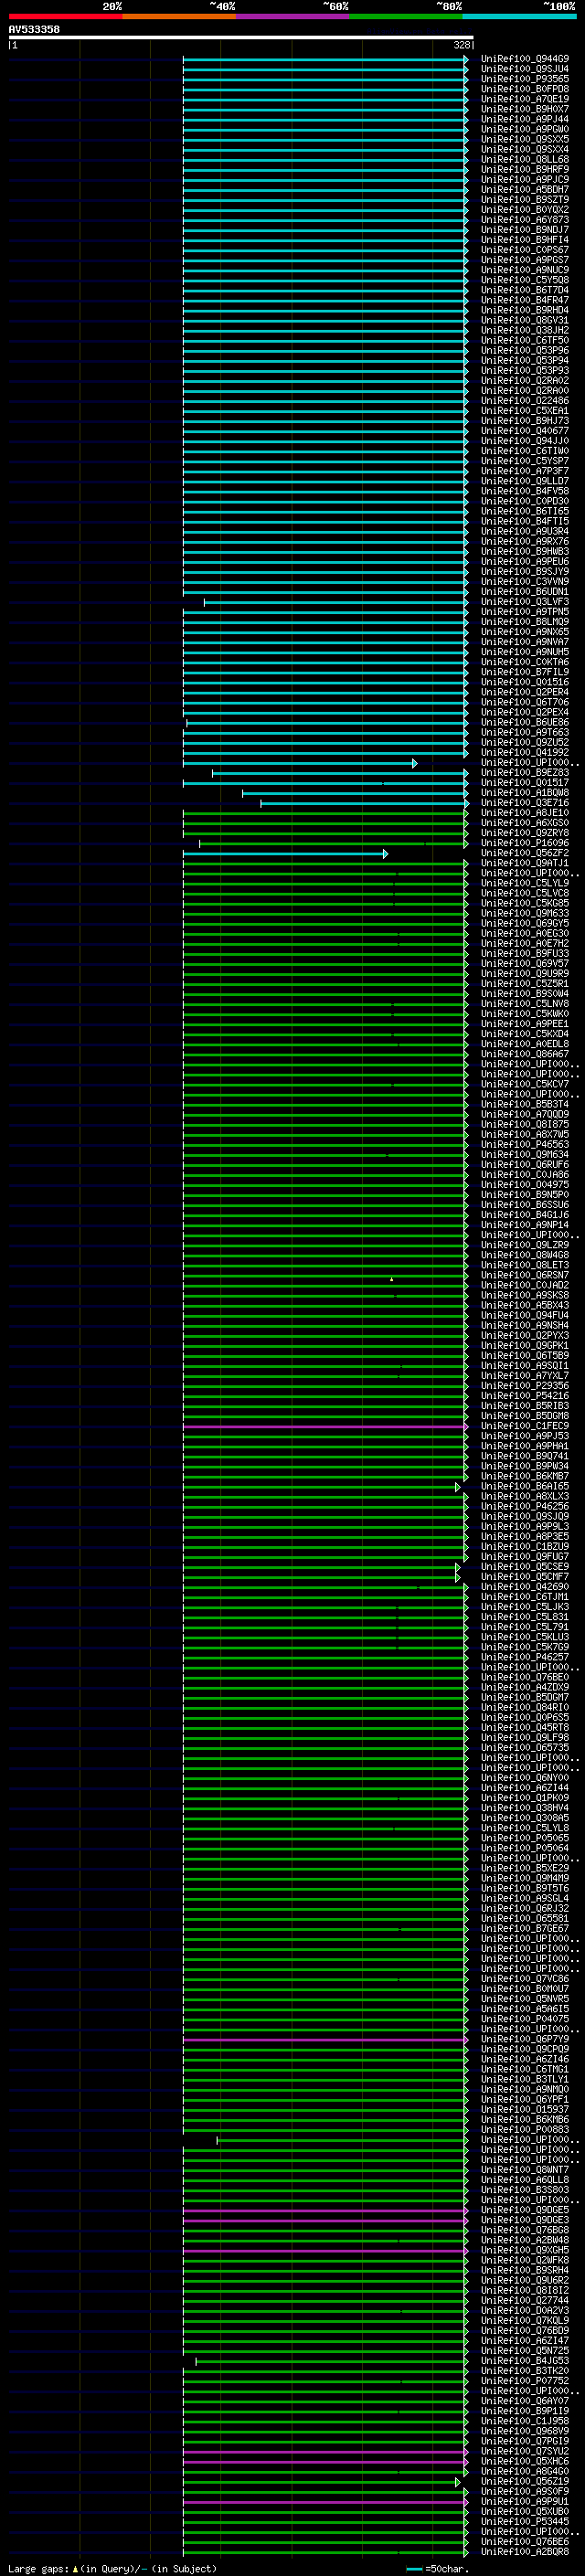Viewport: 585px width, 2576px height.
Task: Click hit label UniRef100_A6ZI47
Action: [525, 2341]
